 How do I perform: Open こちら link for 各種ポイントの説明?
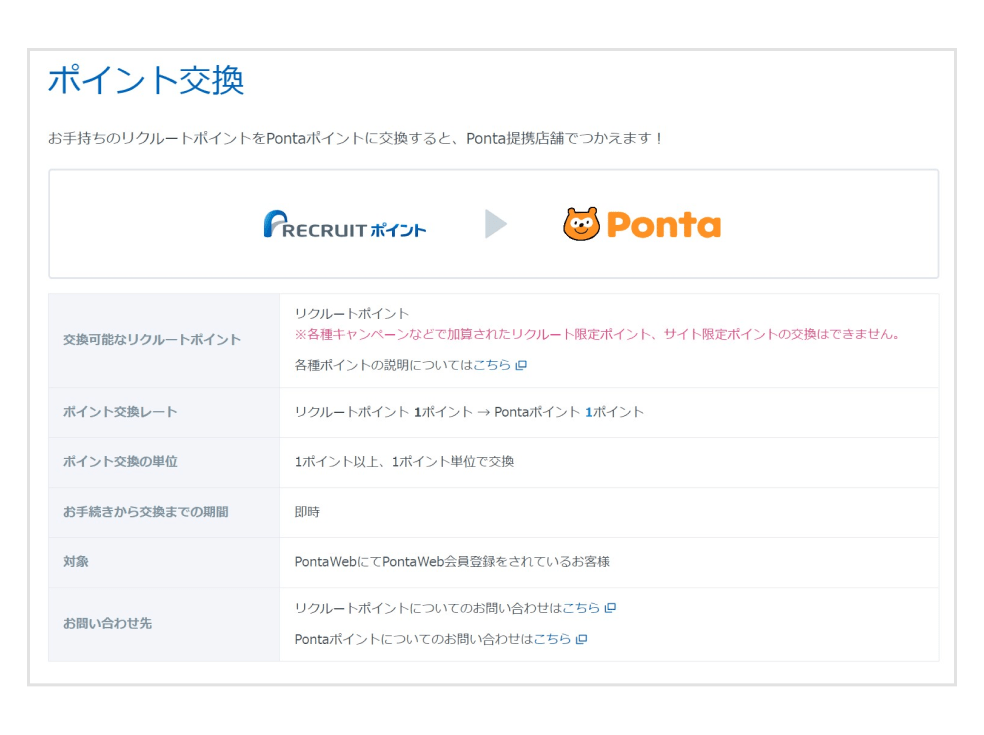492,365
